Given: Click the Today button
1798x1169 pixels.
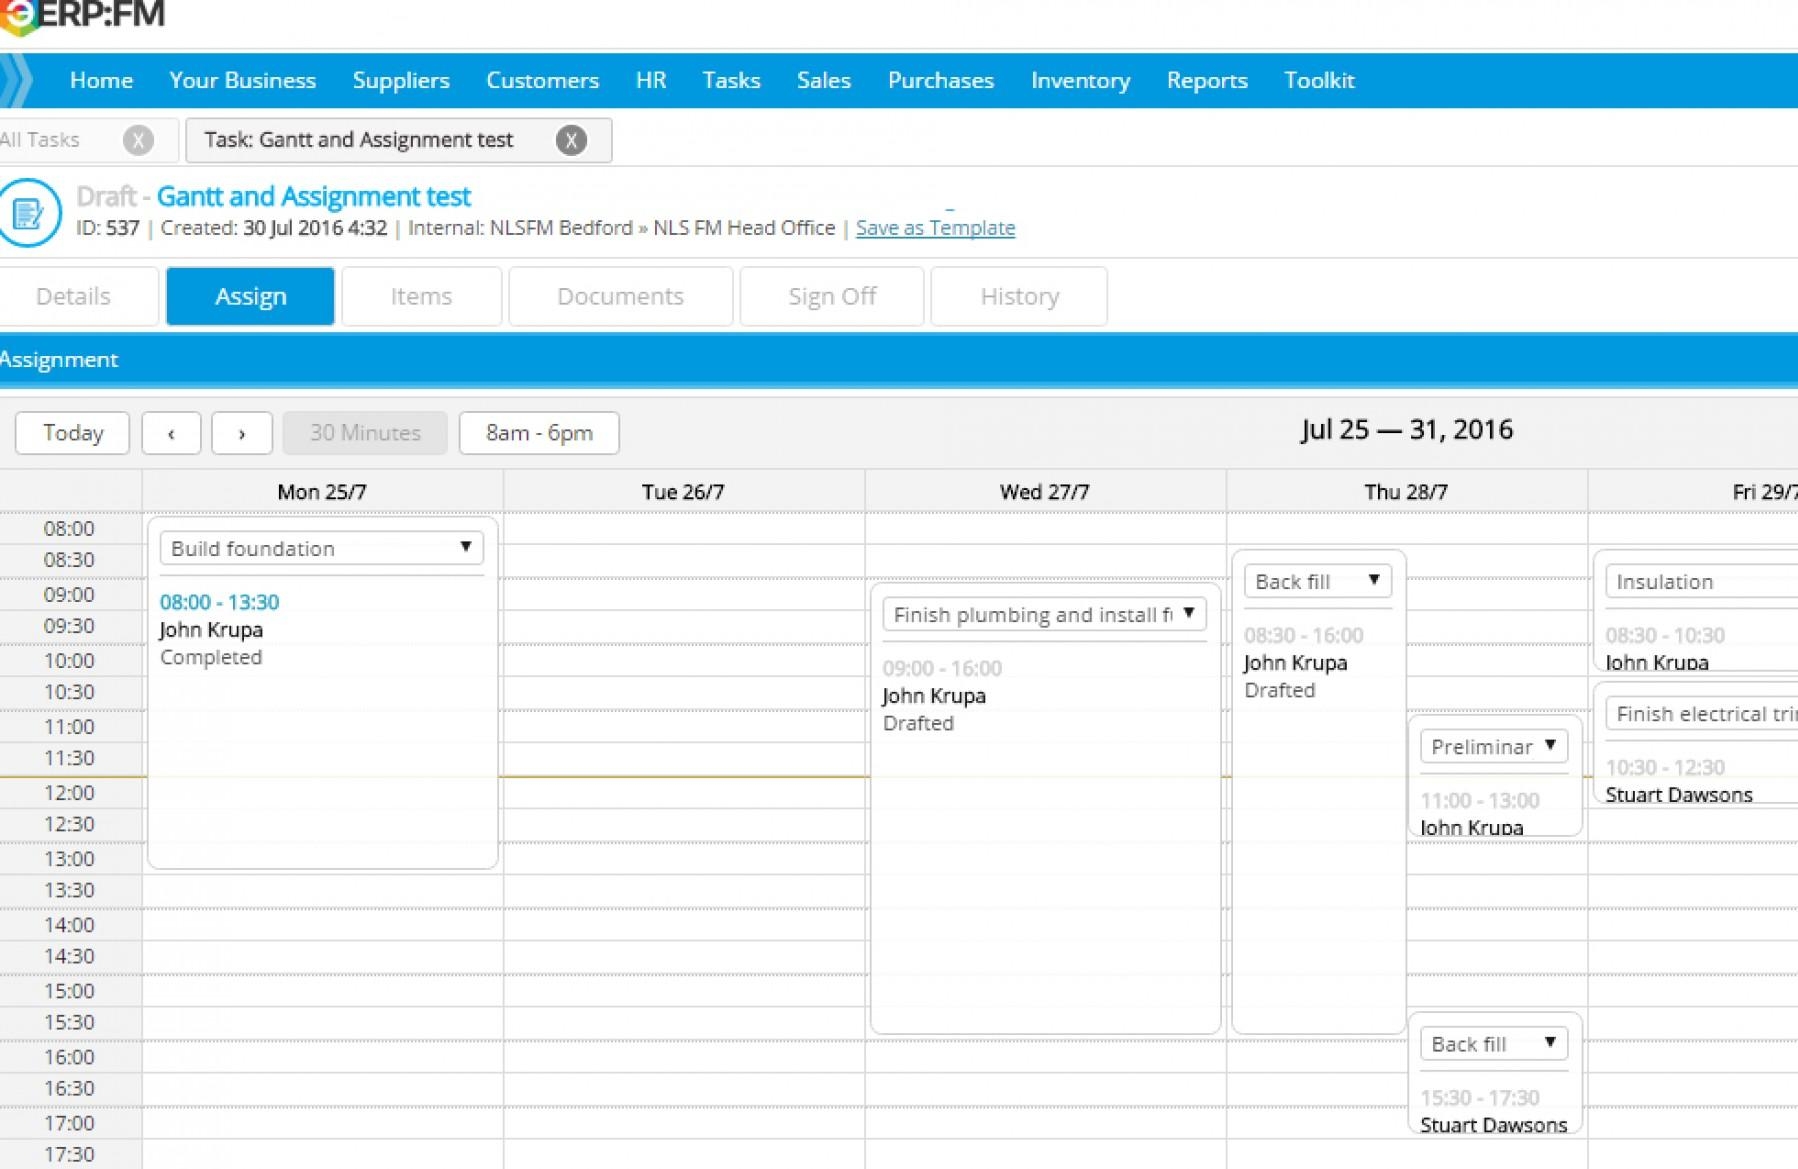Looking at the screenshot, I should point(71,432).
